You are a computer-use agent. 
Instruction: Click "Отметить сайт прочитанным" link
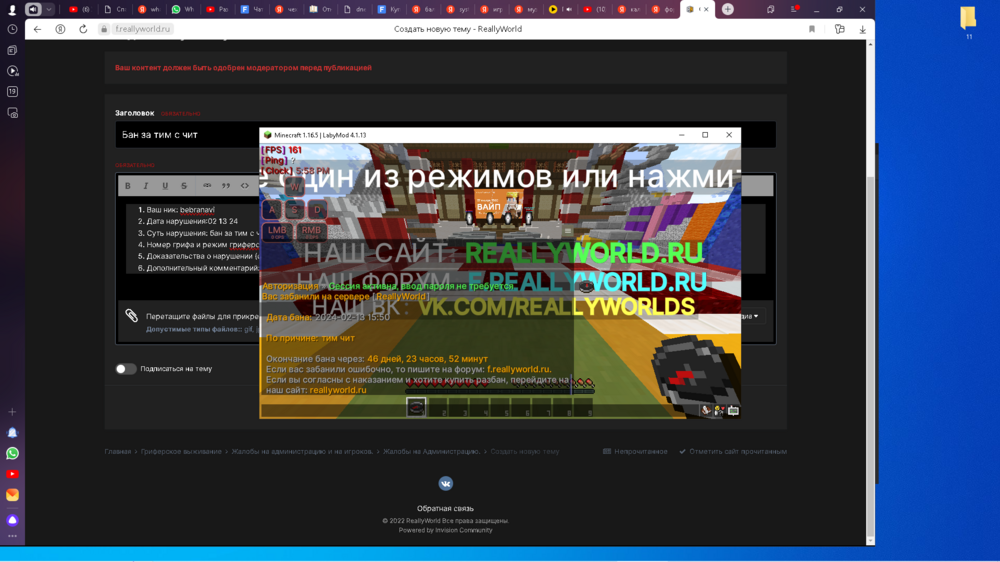click(733, 452)
